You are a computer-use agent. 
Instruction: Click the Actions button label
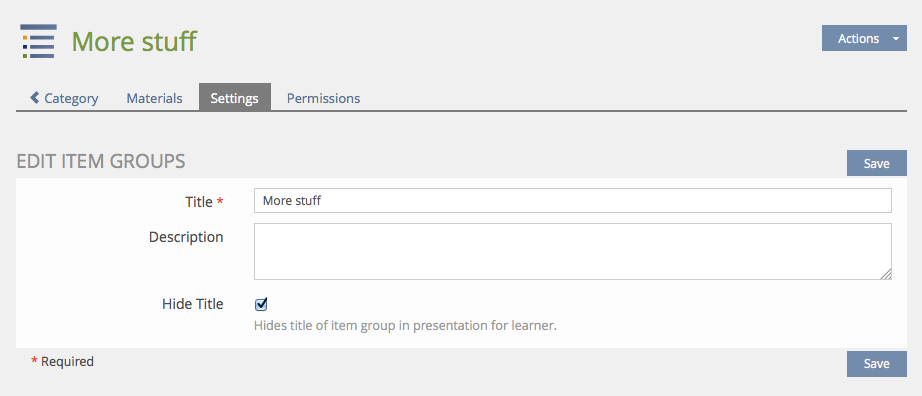(858, 39)
